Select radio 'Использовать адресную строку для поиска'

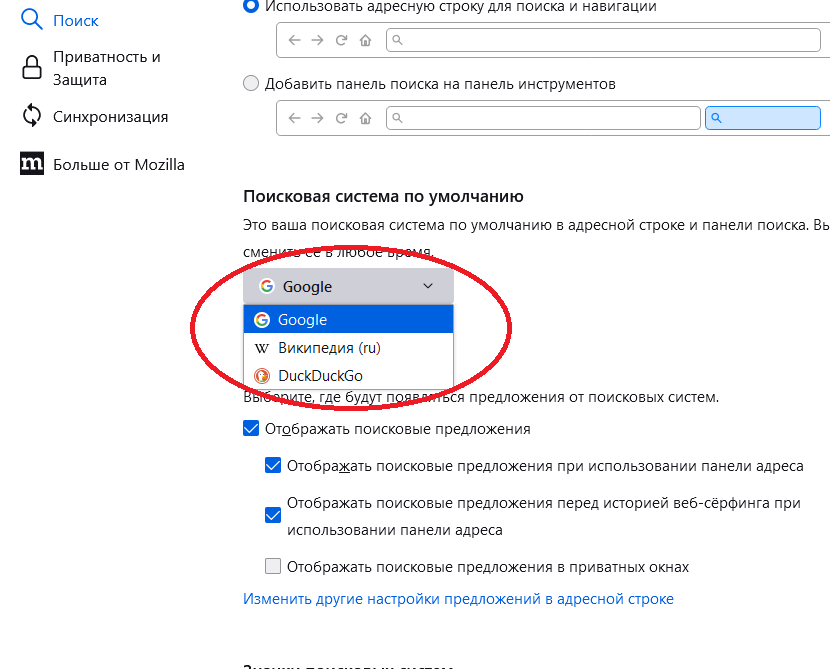[251, 6]
